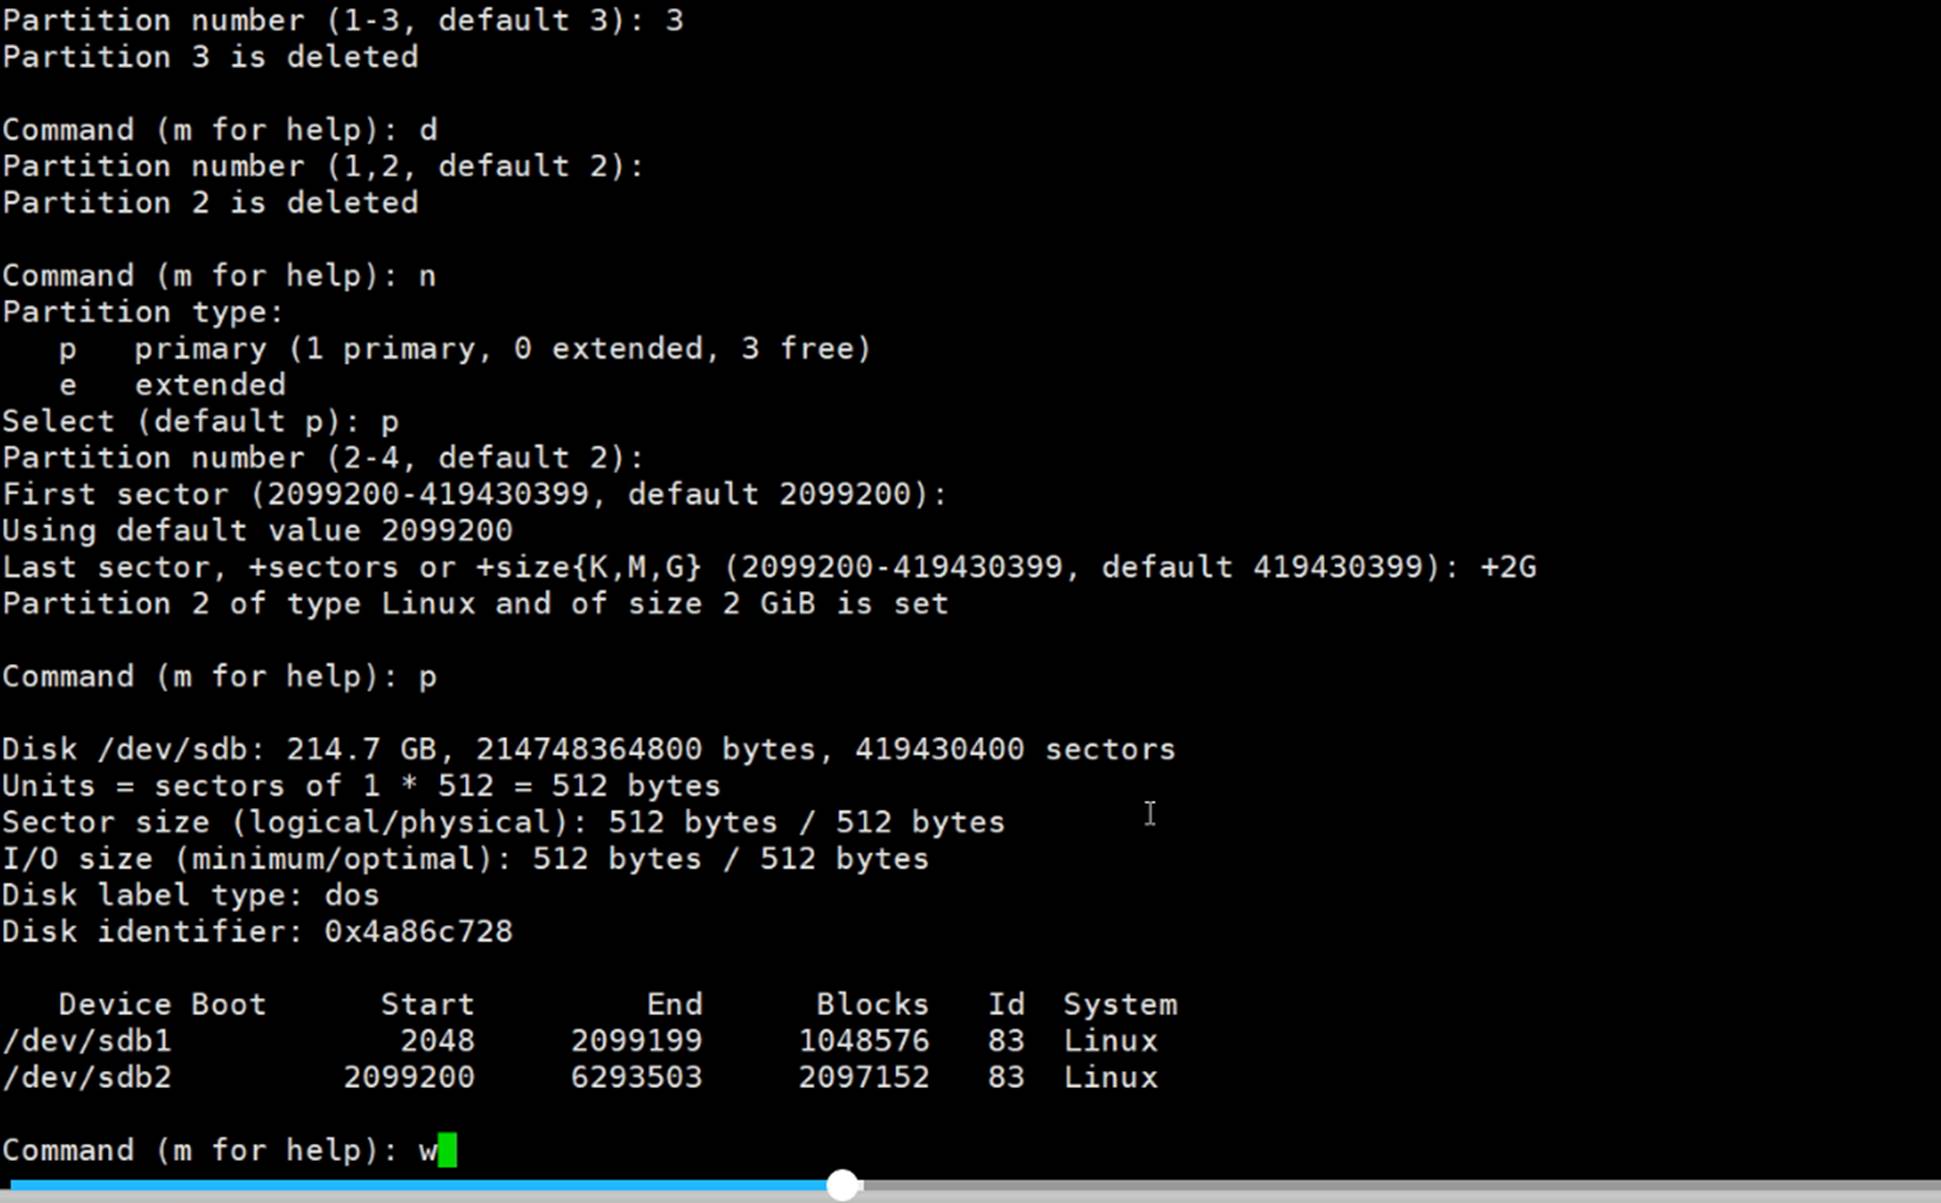
Task: Click the 'Using default value 2099200' line
Action: pyautogui.click(x=257, y=531)
